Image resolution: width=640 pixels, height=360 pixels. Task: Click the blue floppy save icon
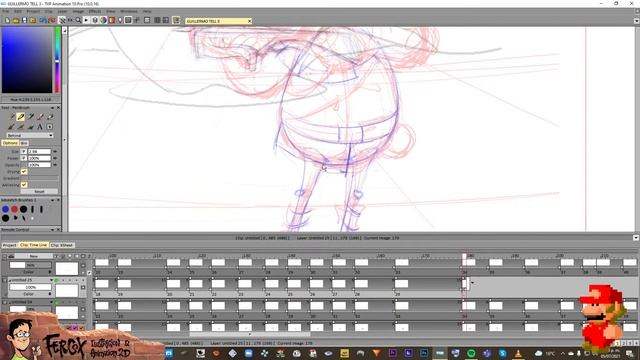(24, 20)
